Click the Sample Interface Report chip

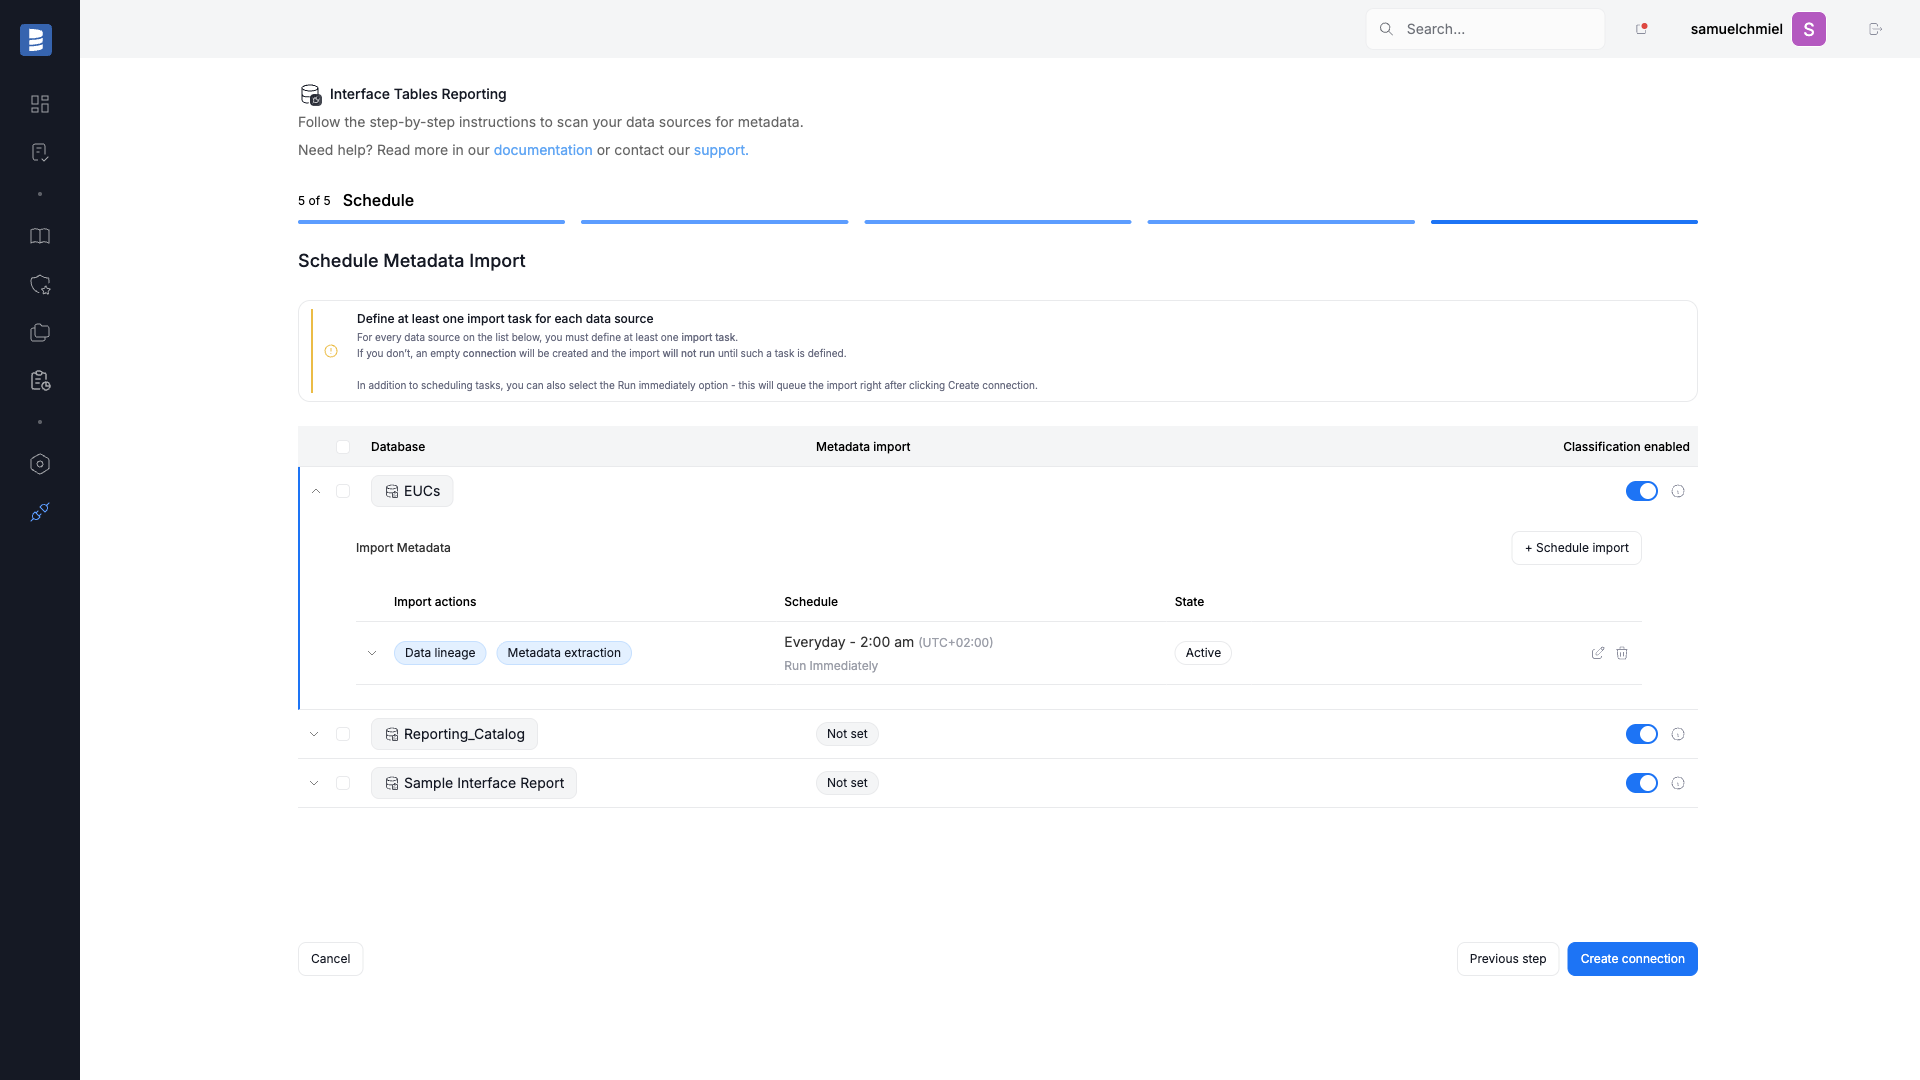click(x=474, y=783)
